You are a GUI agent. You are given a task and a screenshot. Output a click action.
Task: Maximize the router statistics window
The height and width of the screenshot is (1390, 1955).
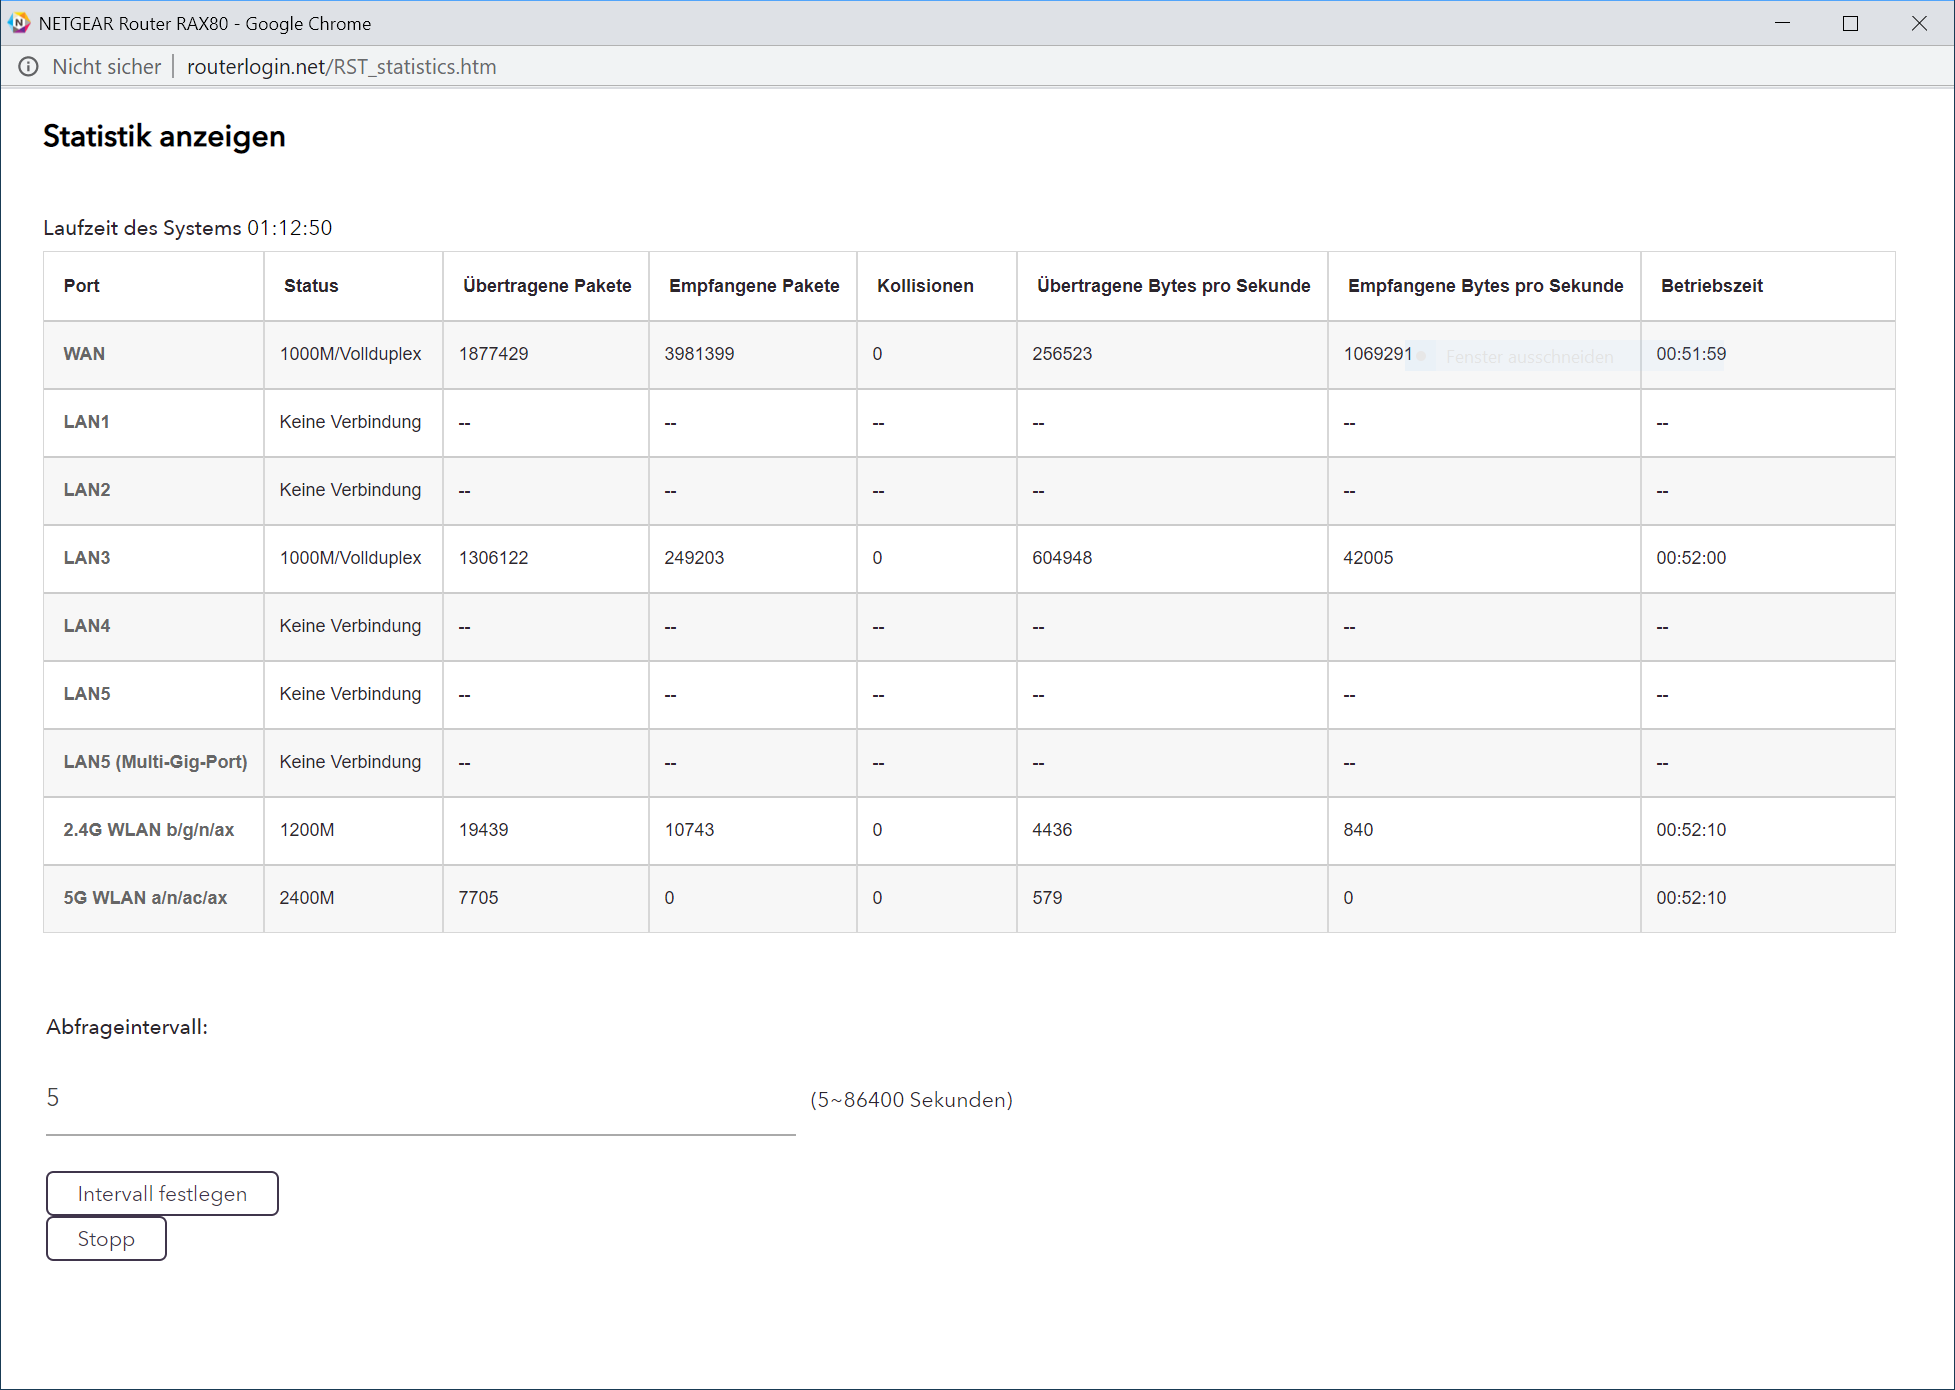pos(1850,23)
